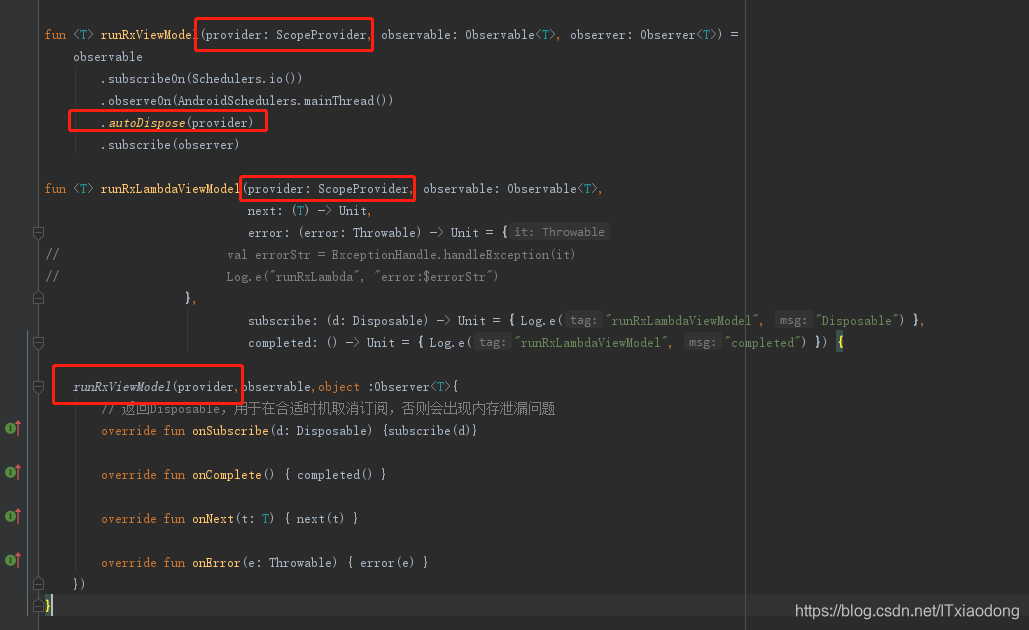
Task: Collapse the file-end closing brace fold marker
Action: coord(38,604)
